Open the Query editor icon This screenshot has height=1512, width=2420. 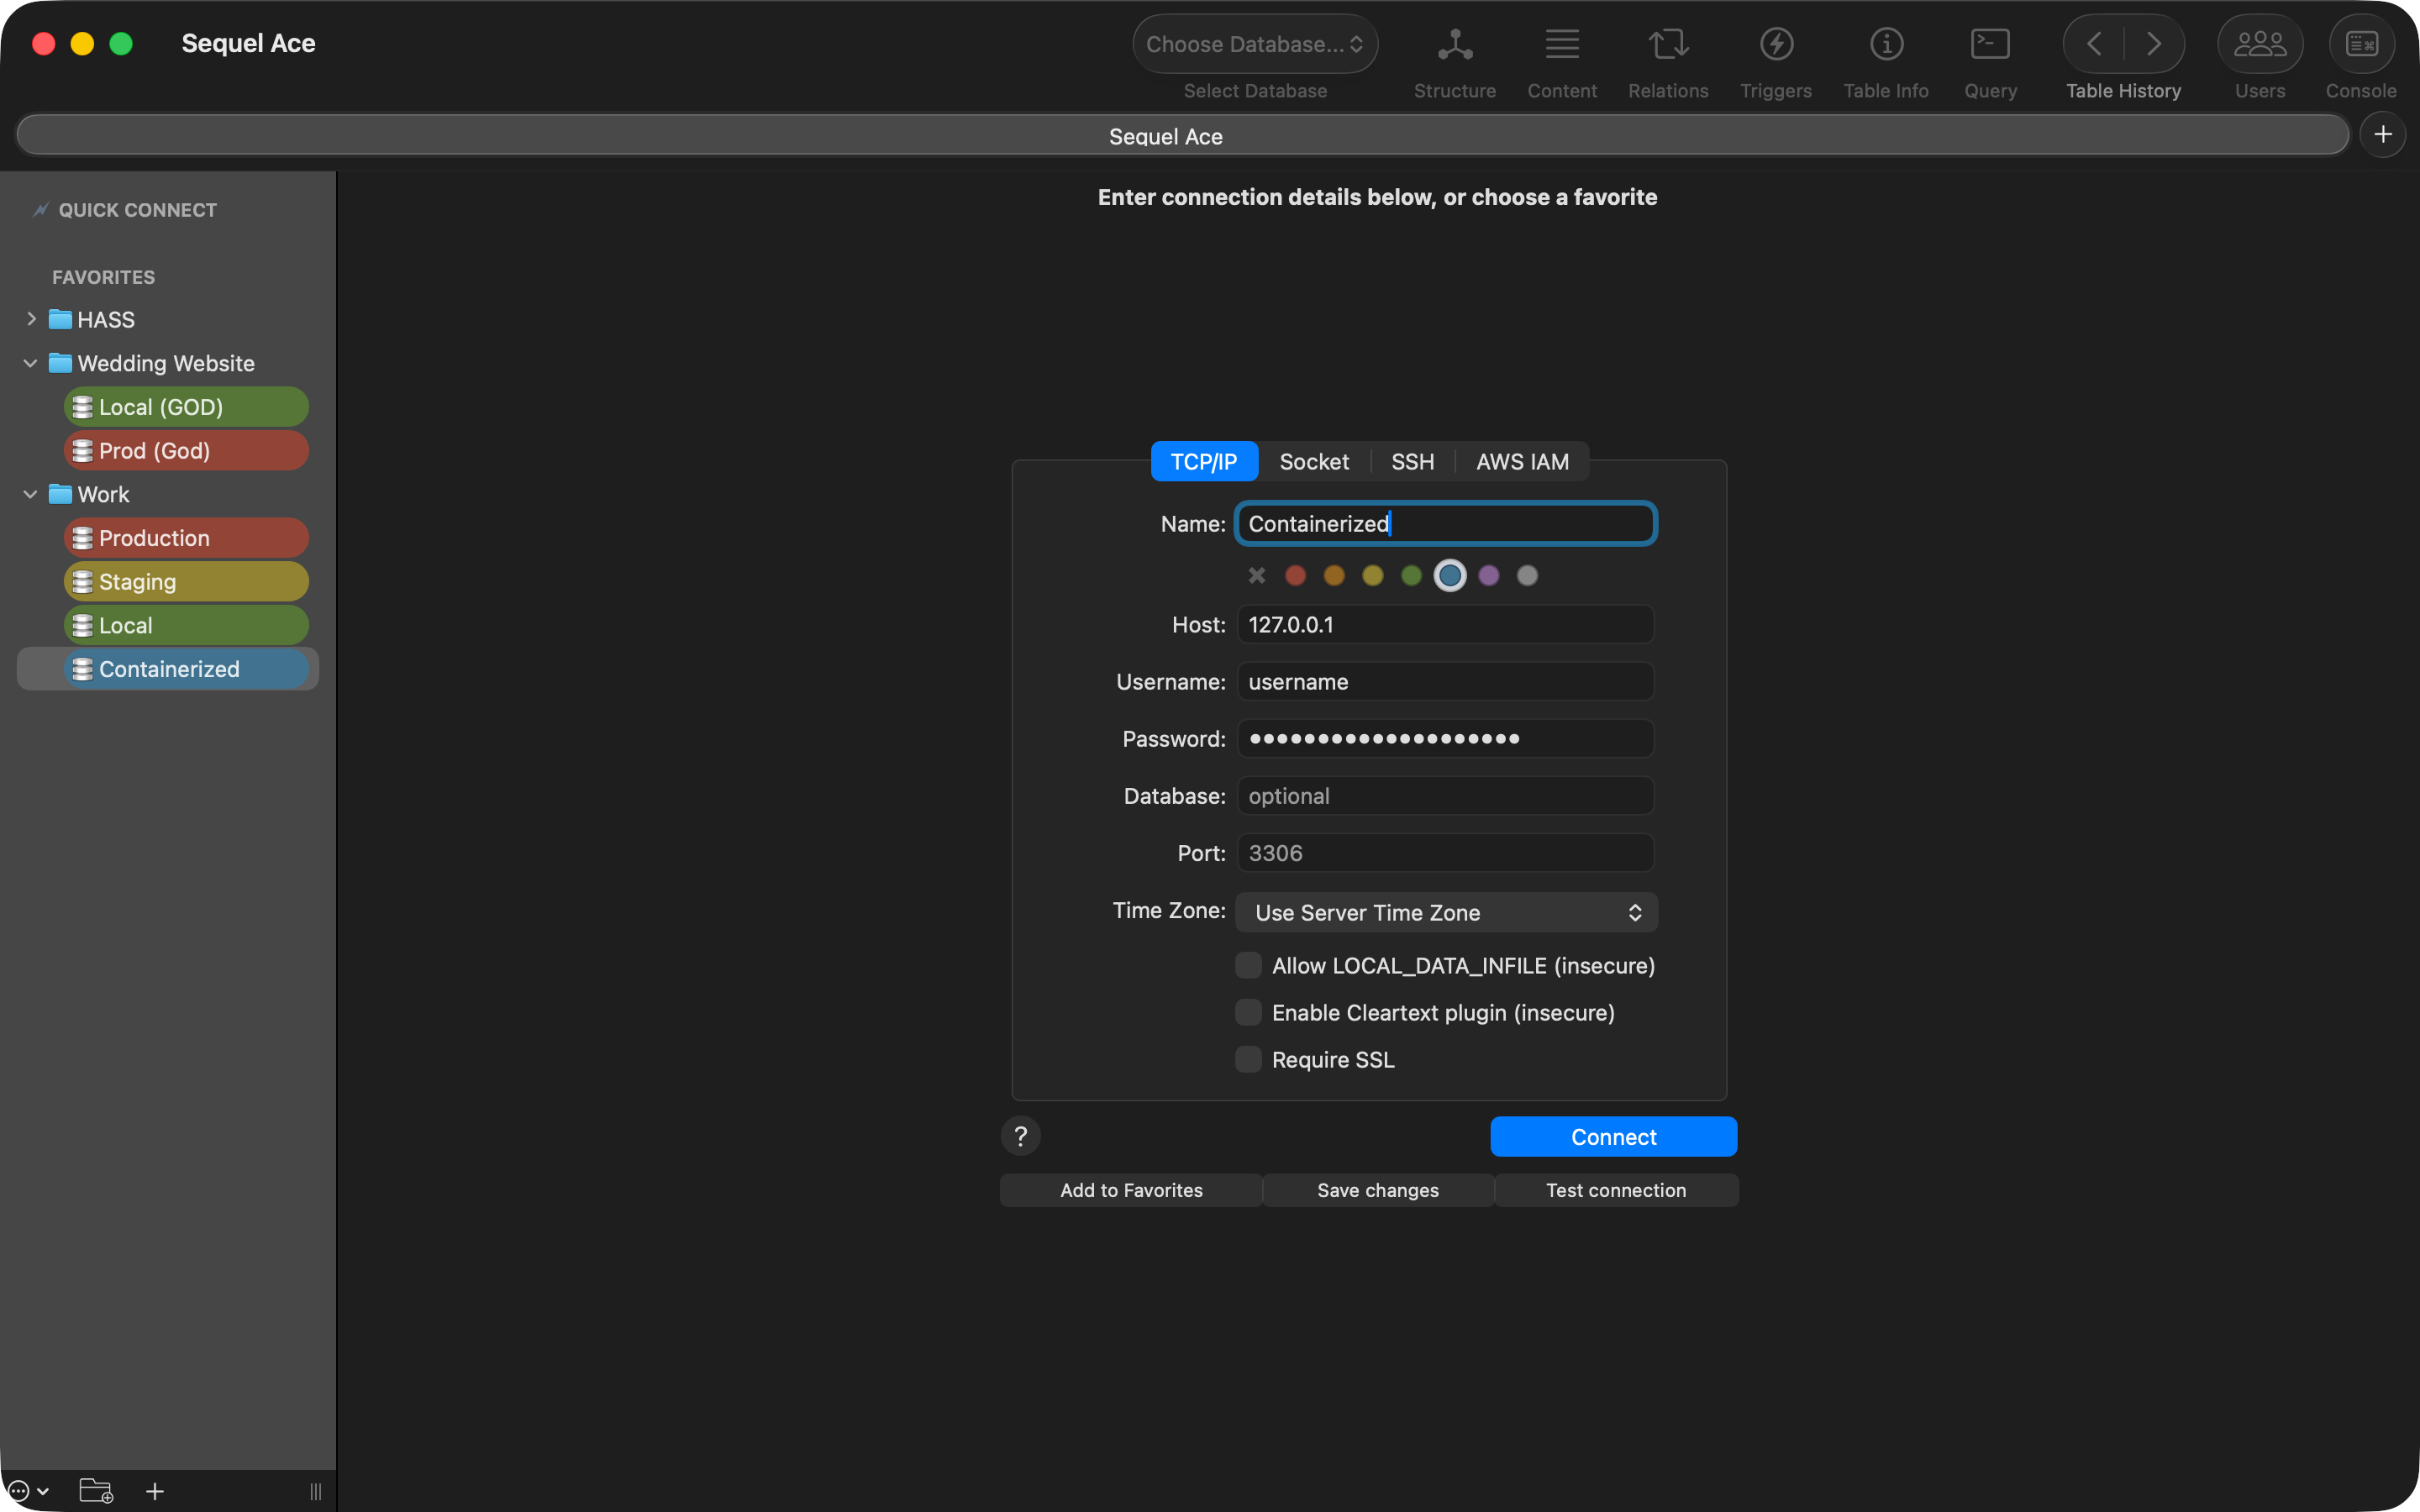tap(1990, 44)
